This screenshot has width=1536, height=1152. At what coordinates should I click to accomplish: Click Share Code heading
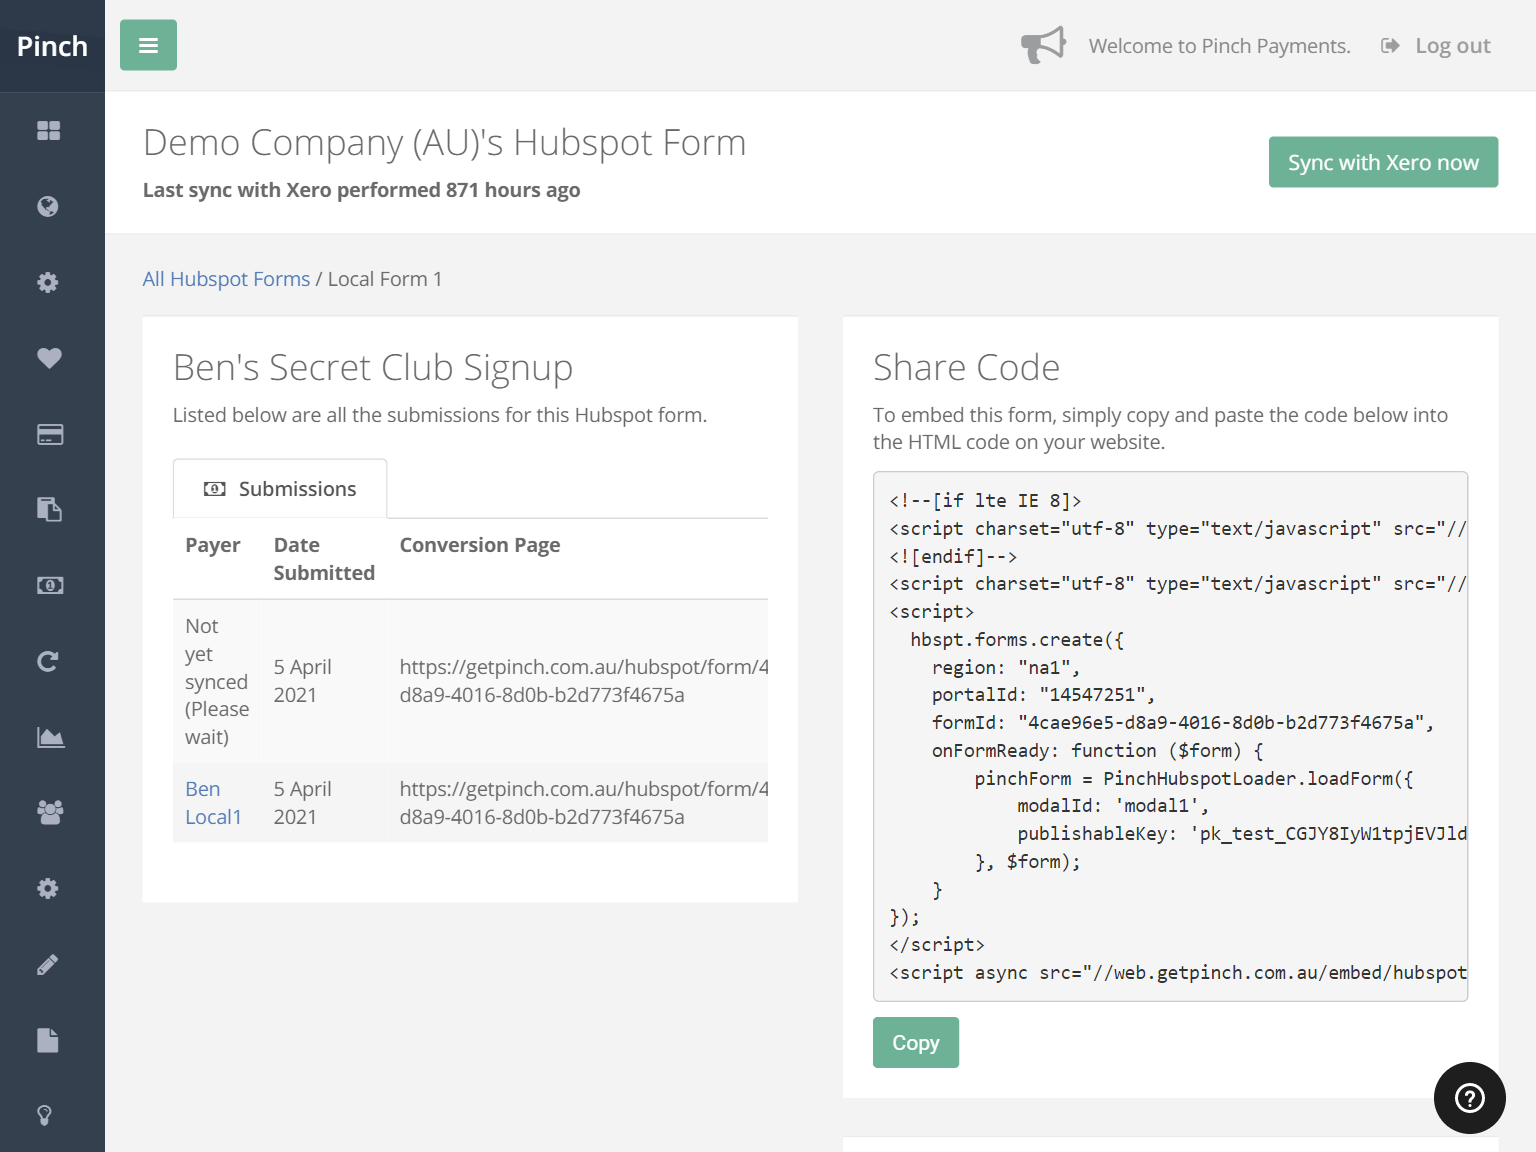pos(966,368)
